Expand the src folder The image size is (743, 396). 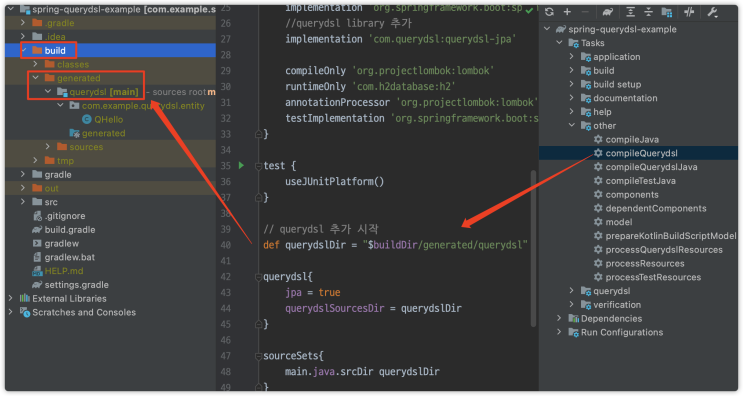23,202
